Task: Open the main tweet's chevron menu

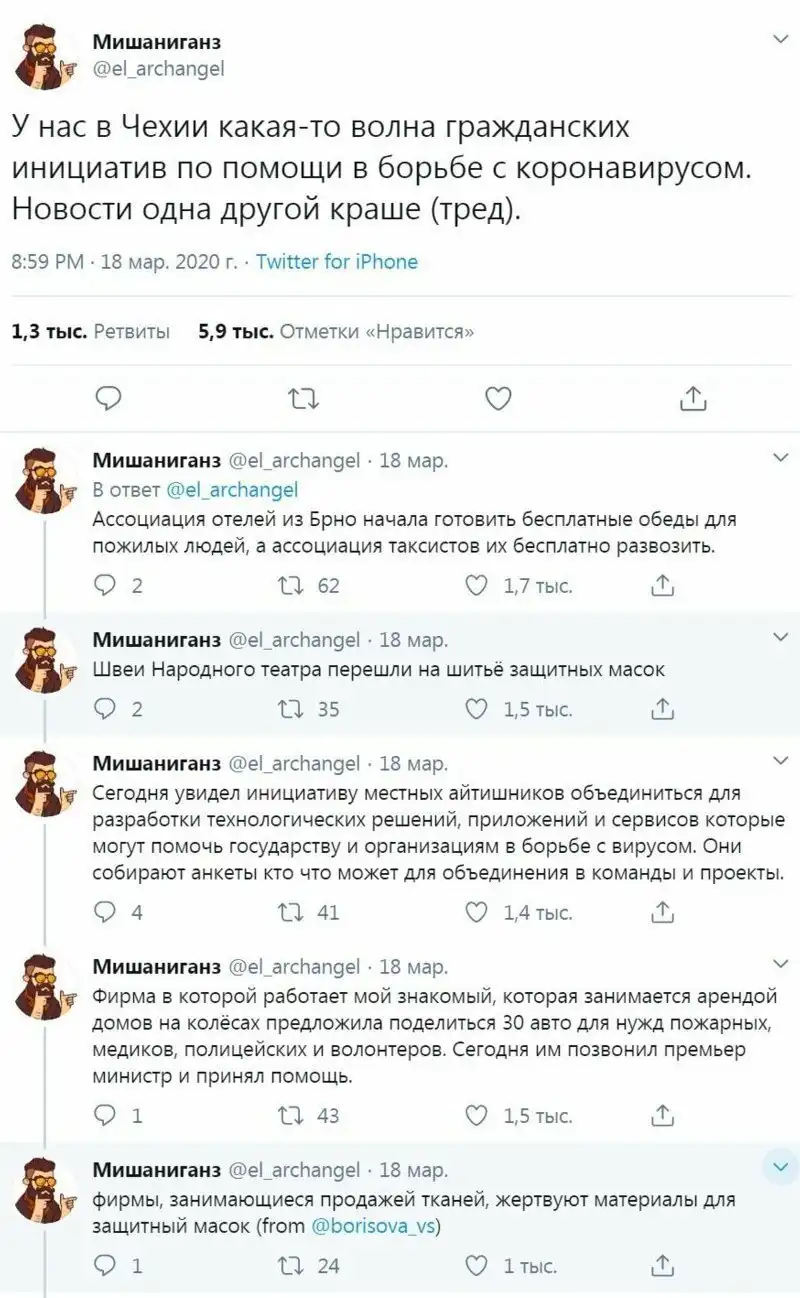Action: click(x=781, y=40)
